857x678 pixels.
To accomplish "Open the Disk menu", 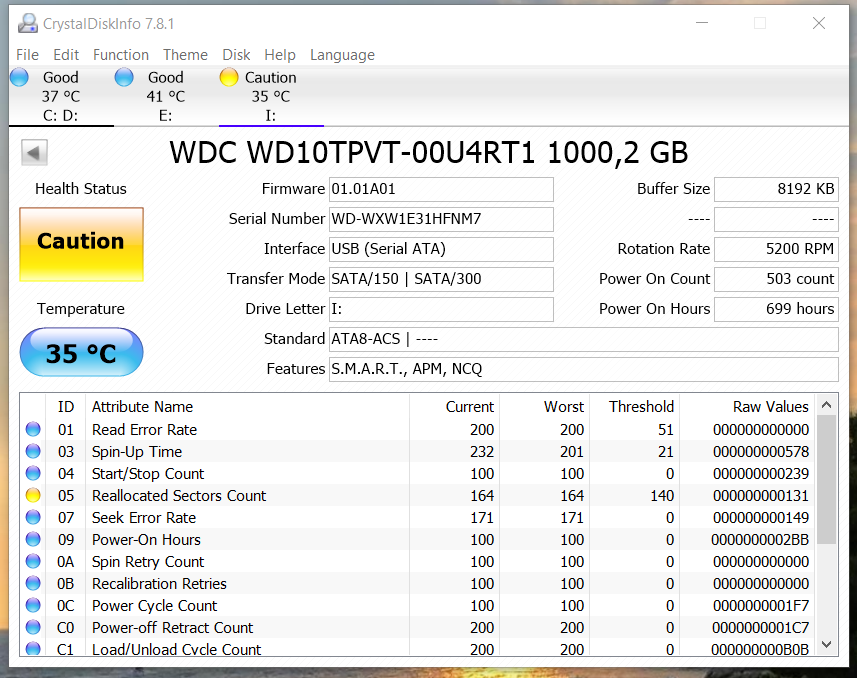I will [x=236, y=55].
